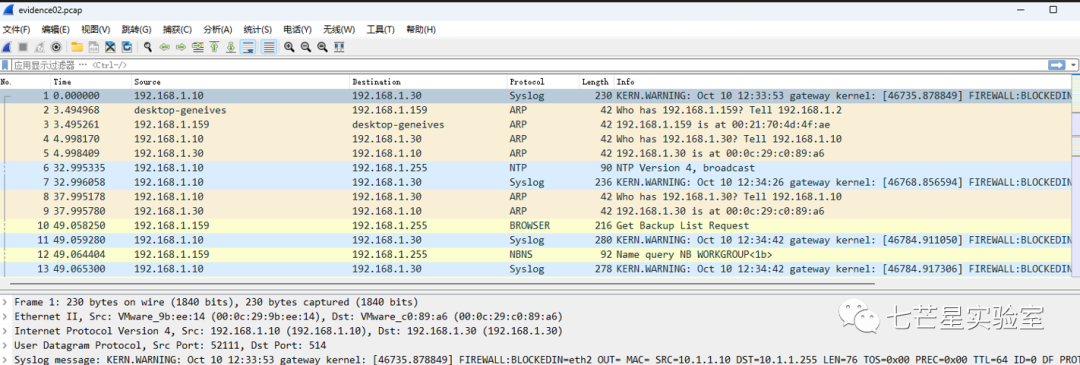The height and width of the screenshot is (365, 1080).
Task: Start capture with the shark fin icon
Action: pos(6,47)
